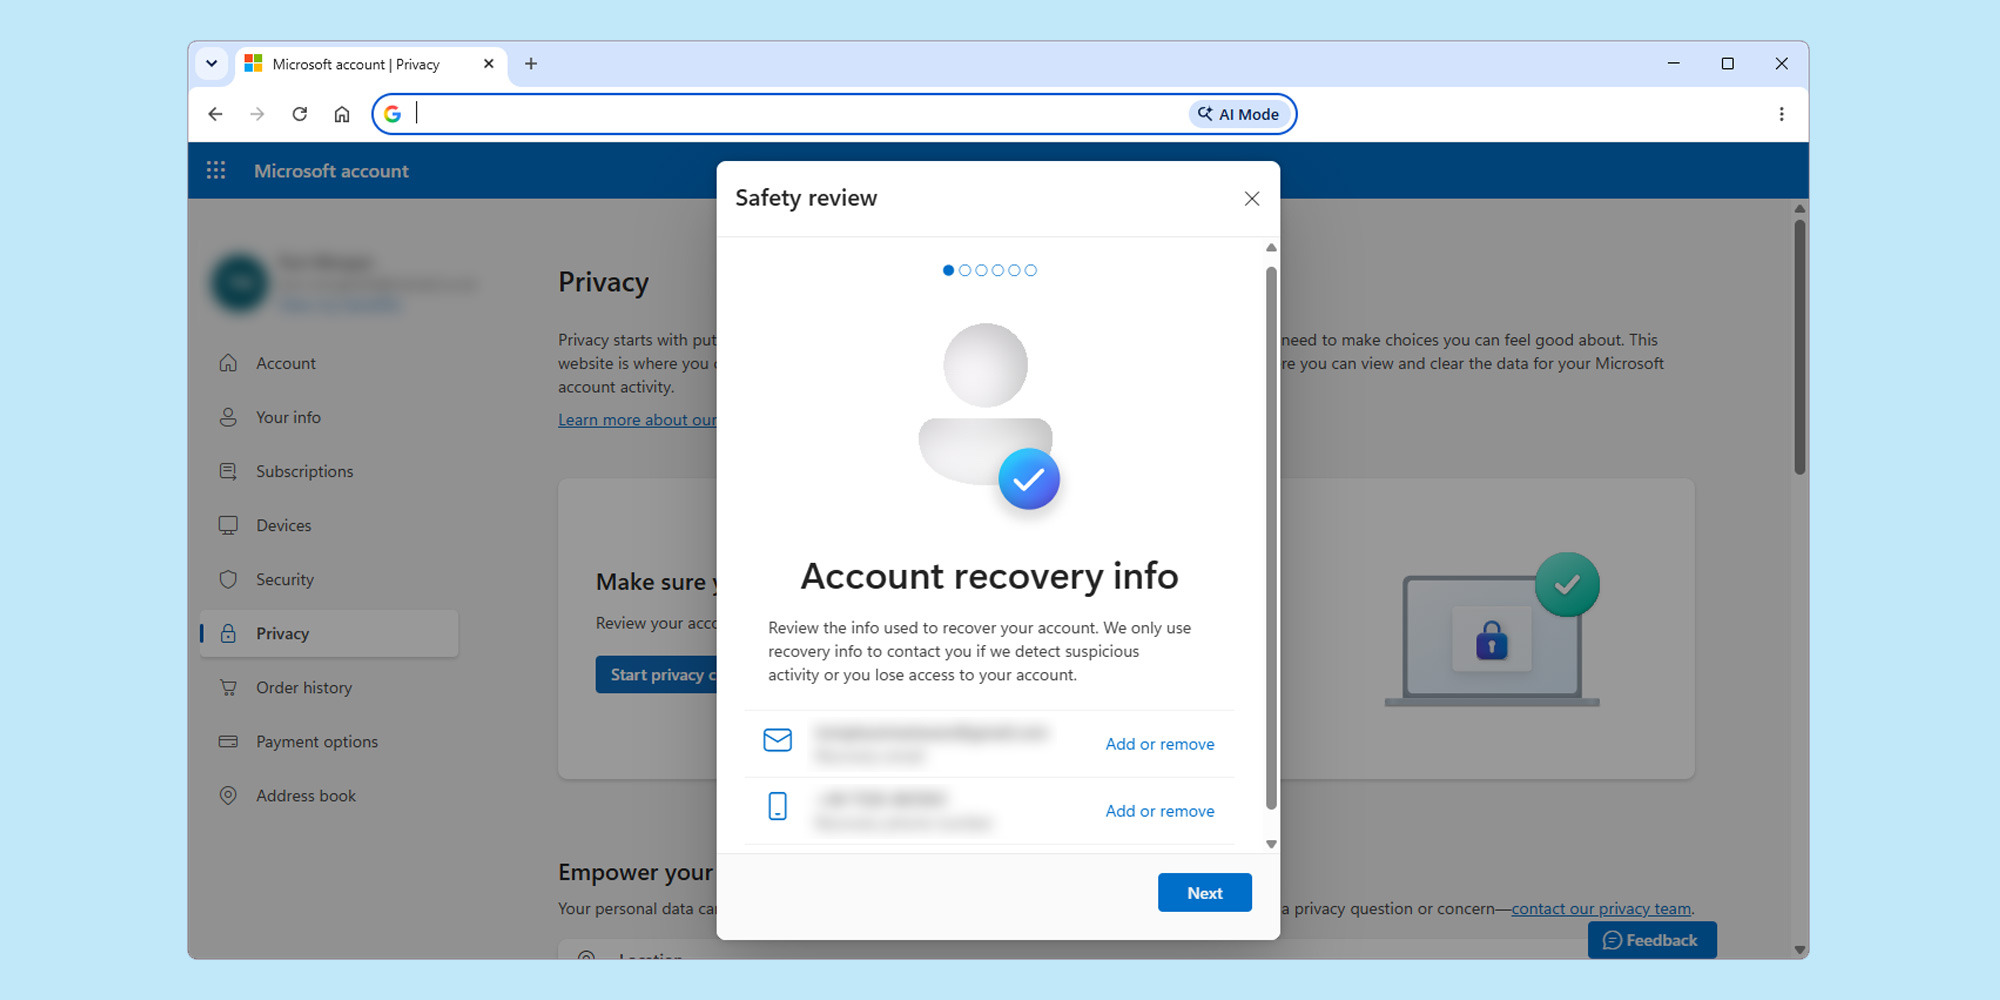
Task: Click the Account recovery info heading
Action: (x=989, y=577)
